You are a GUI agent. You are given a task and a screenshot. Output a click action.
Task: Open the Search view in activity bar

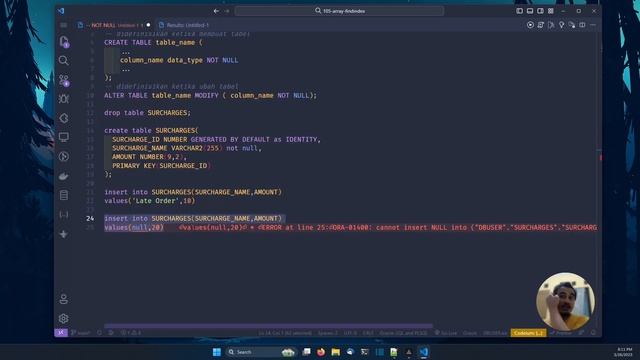64,61
